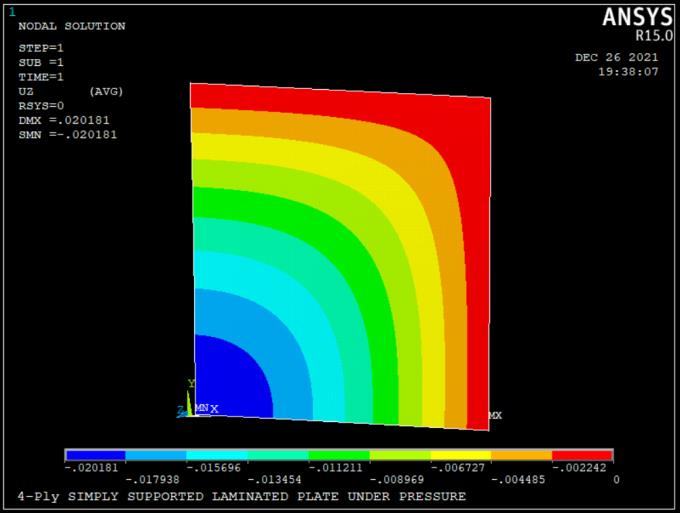680x513 pixels.
Task: Click the orange legend color segment
Action: [x=521, y=455]
